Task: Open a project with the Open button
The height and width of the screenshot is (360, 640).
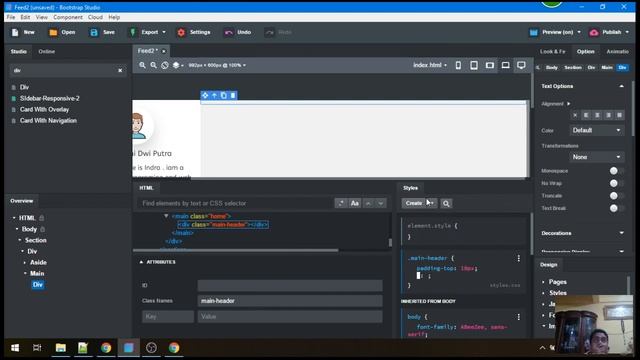Action: click(62, 32)
